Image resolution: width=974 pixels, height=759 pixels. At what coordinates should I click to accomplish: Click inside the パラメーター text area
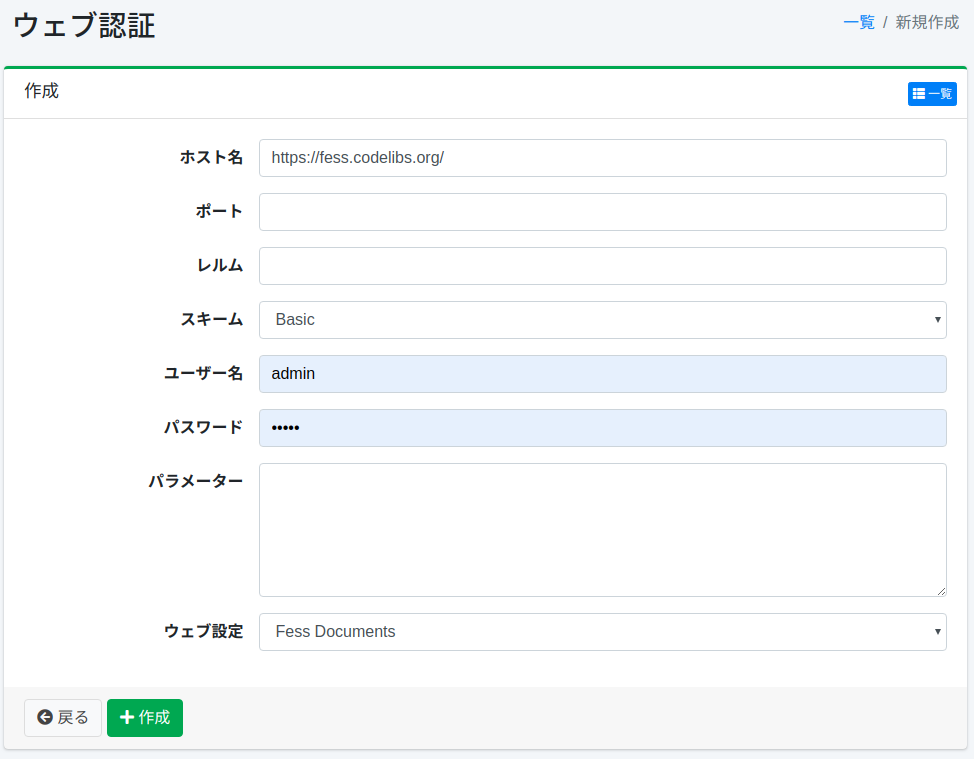tap(602, 530)
